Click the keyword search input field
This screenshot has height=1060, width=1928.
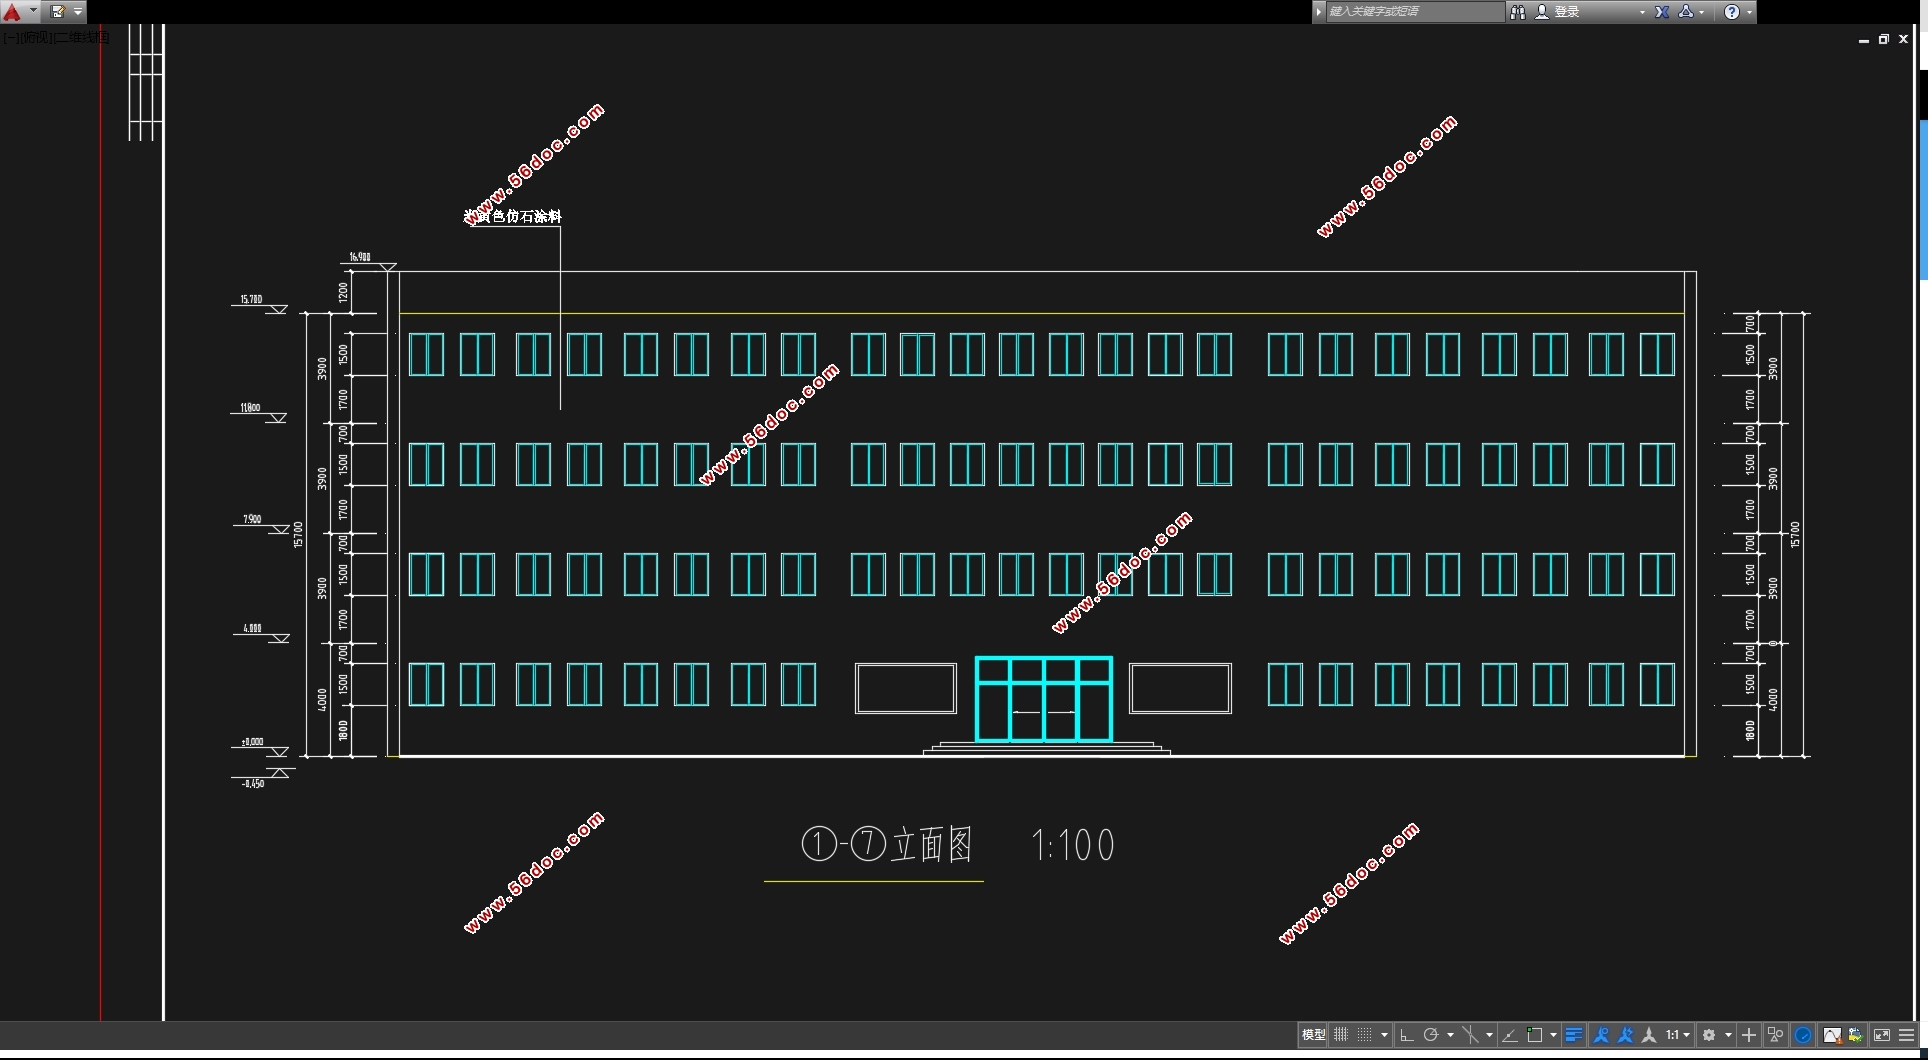pos(1413,12)
